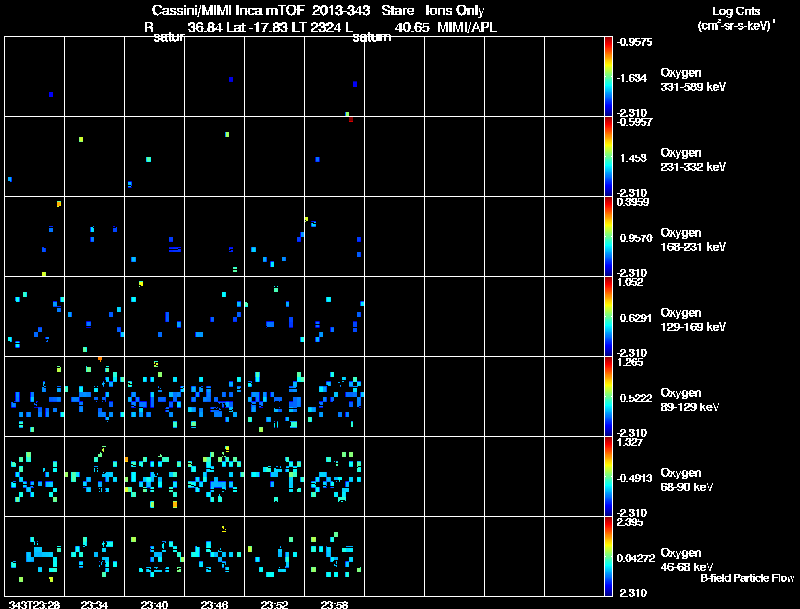Click the 23:58 time axis label
Viewport: 800px width, 609px height.
tap(334, 604)
